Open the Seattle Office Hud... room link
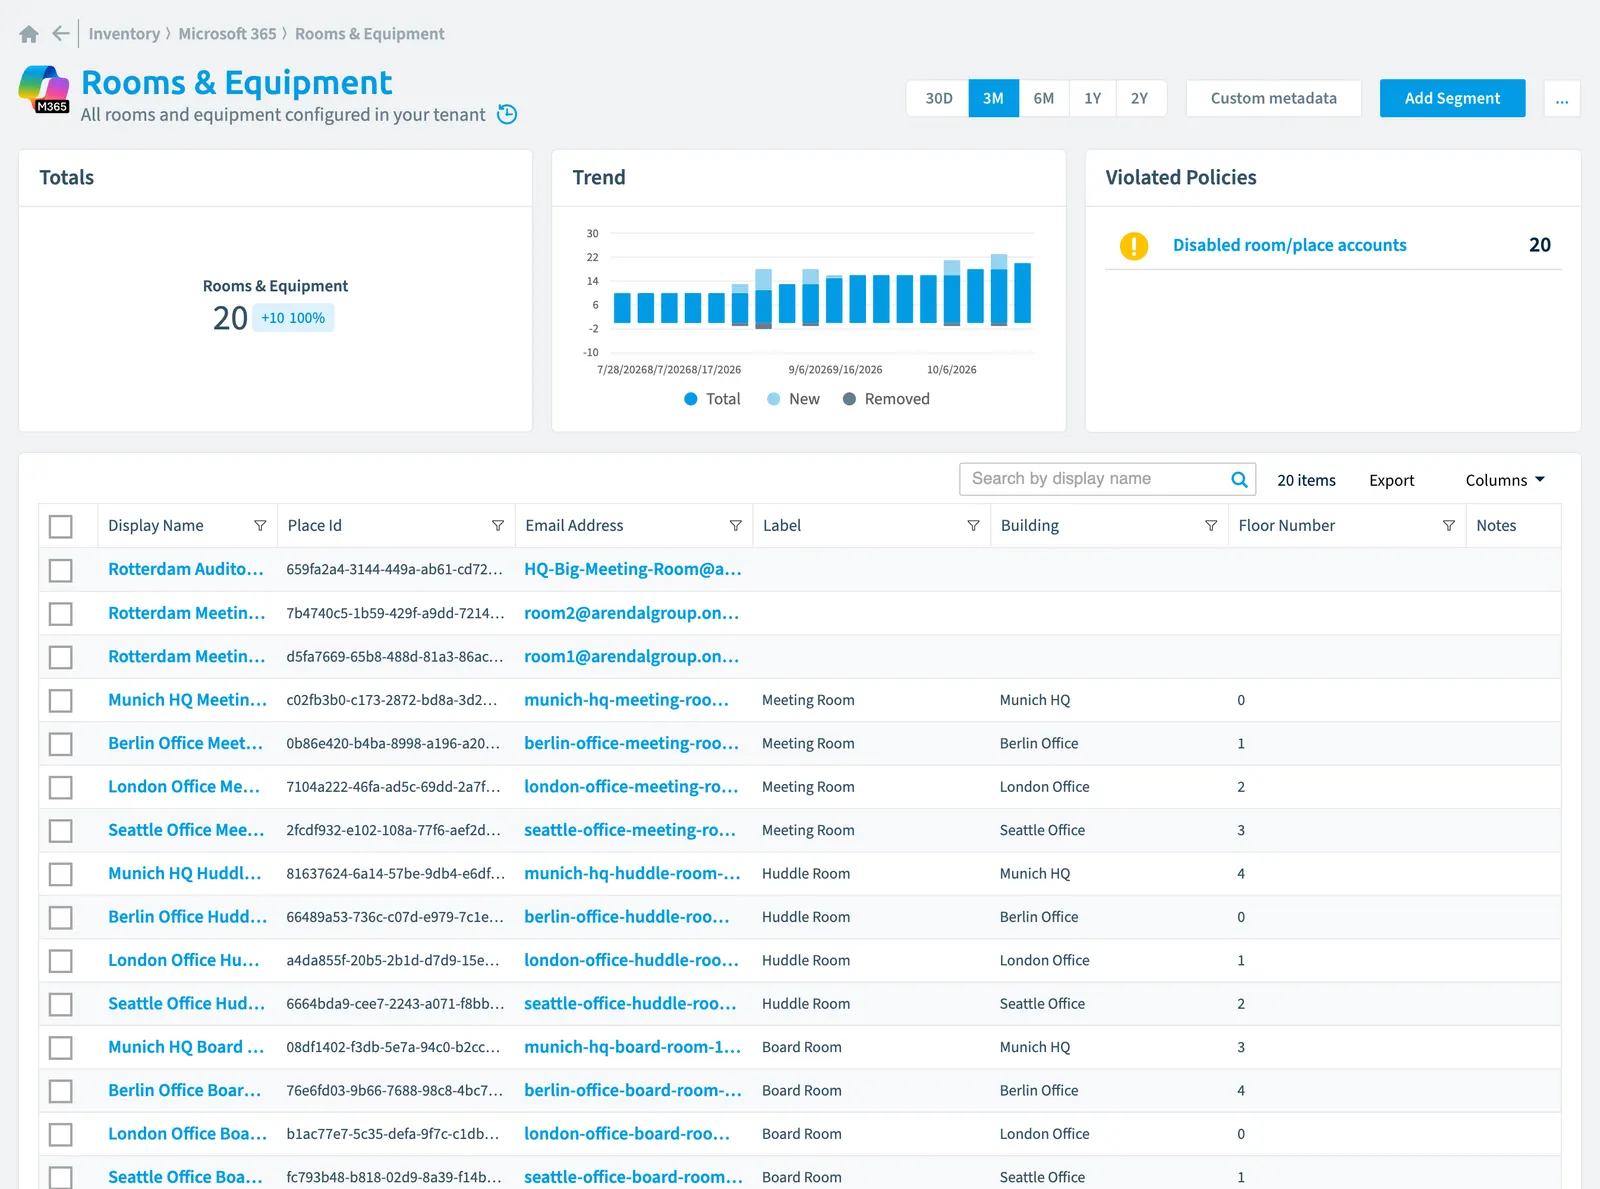 tap(187, 1003)
